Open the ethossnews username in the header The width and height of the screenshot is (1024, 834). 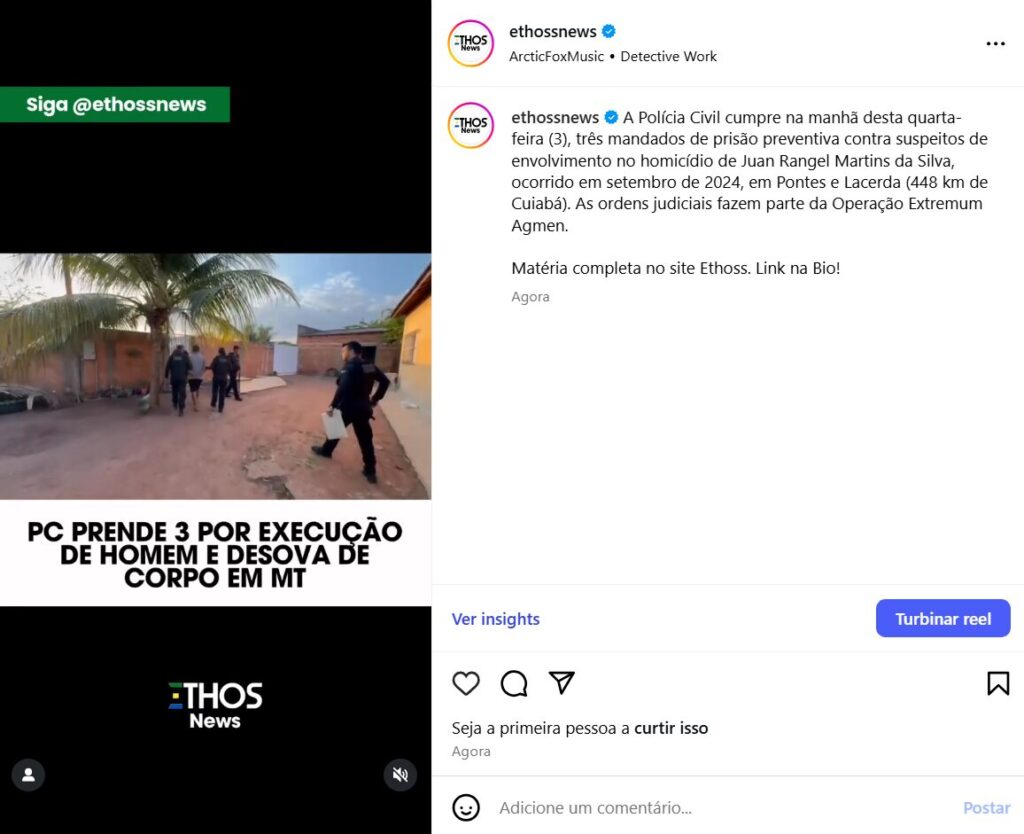[x=552, y=31]
